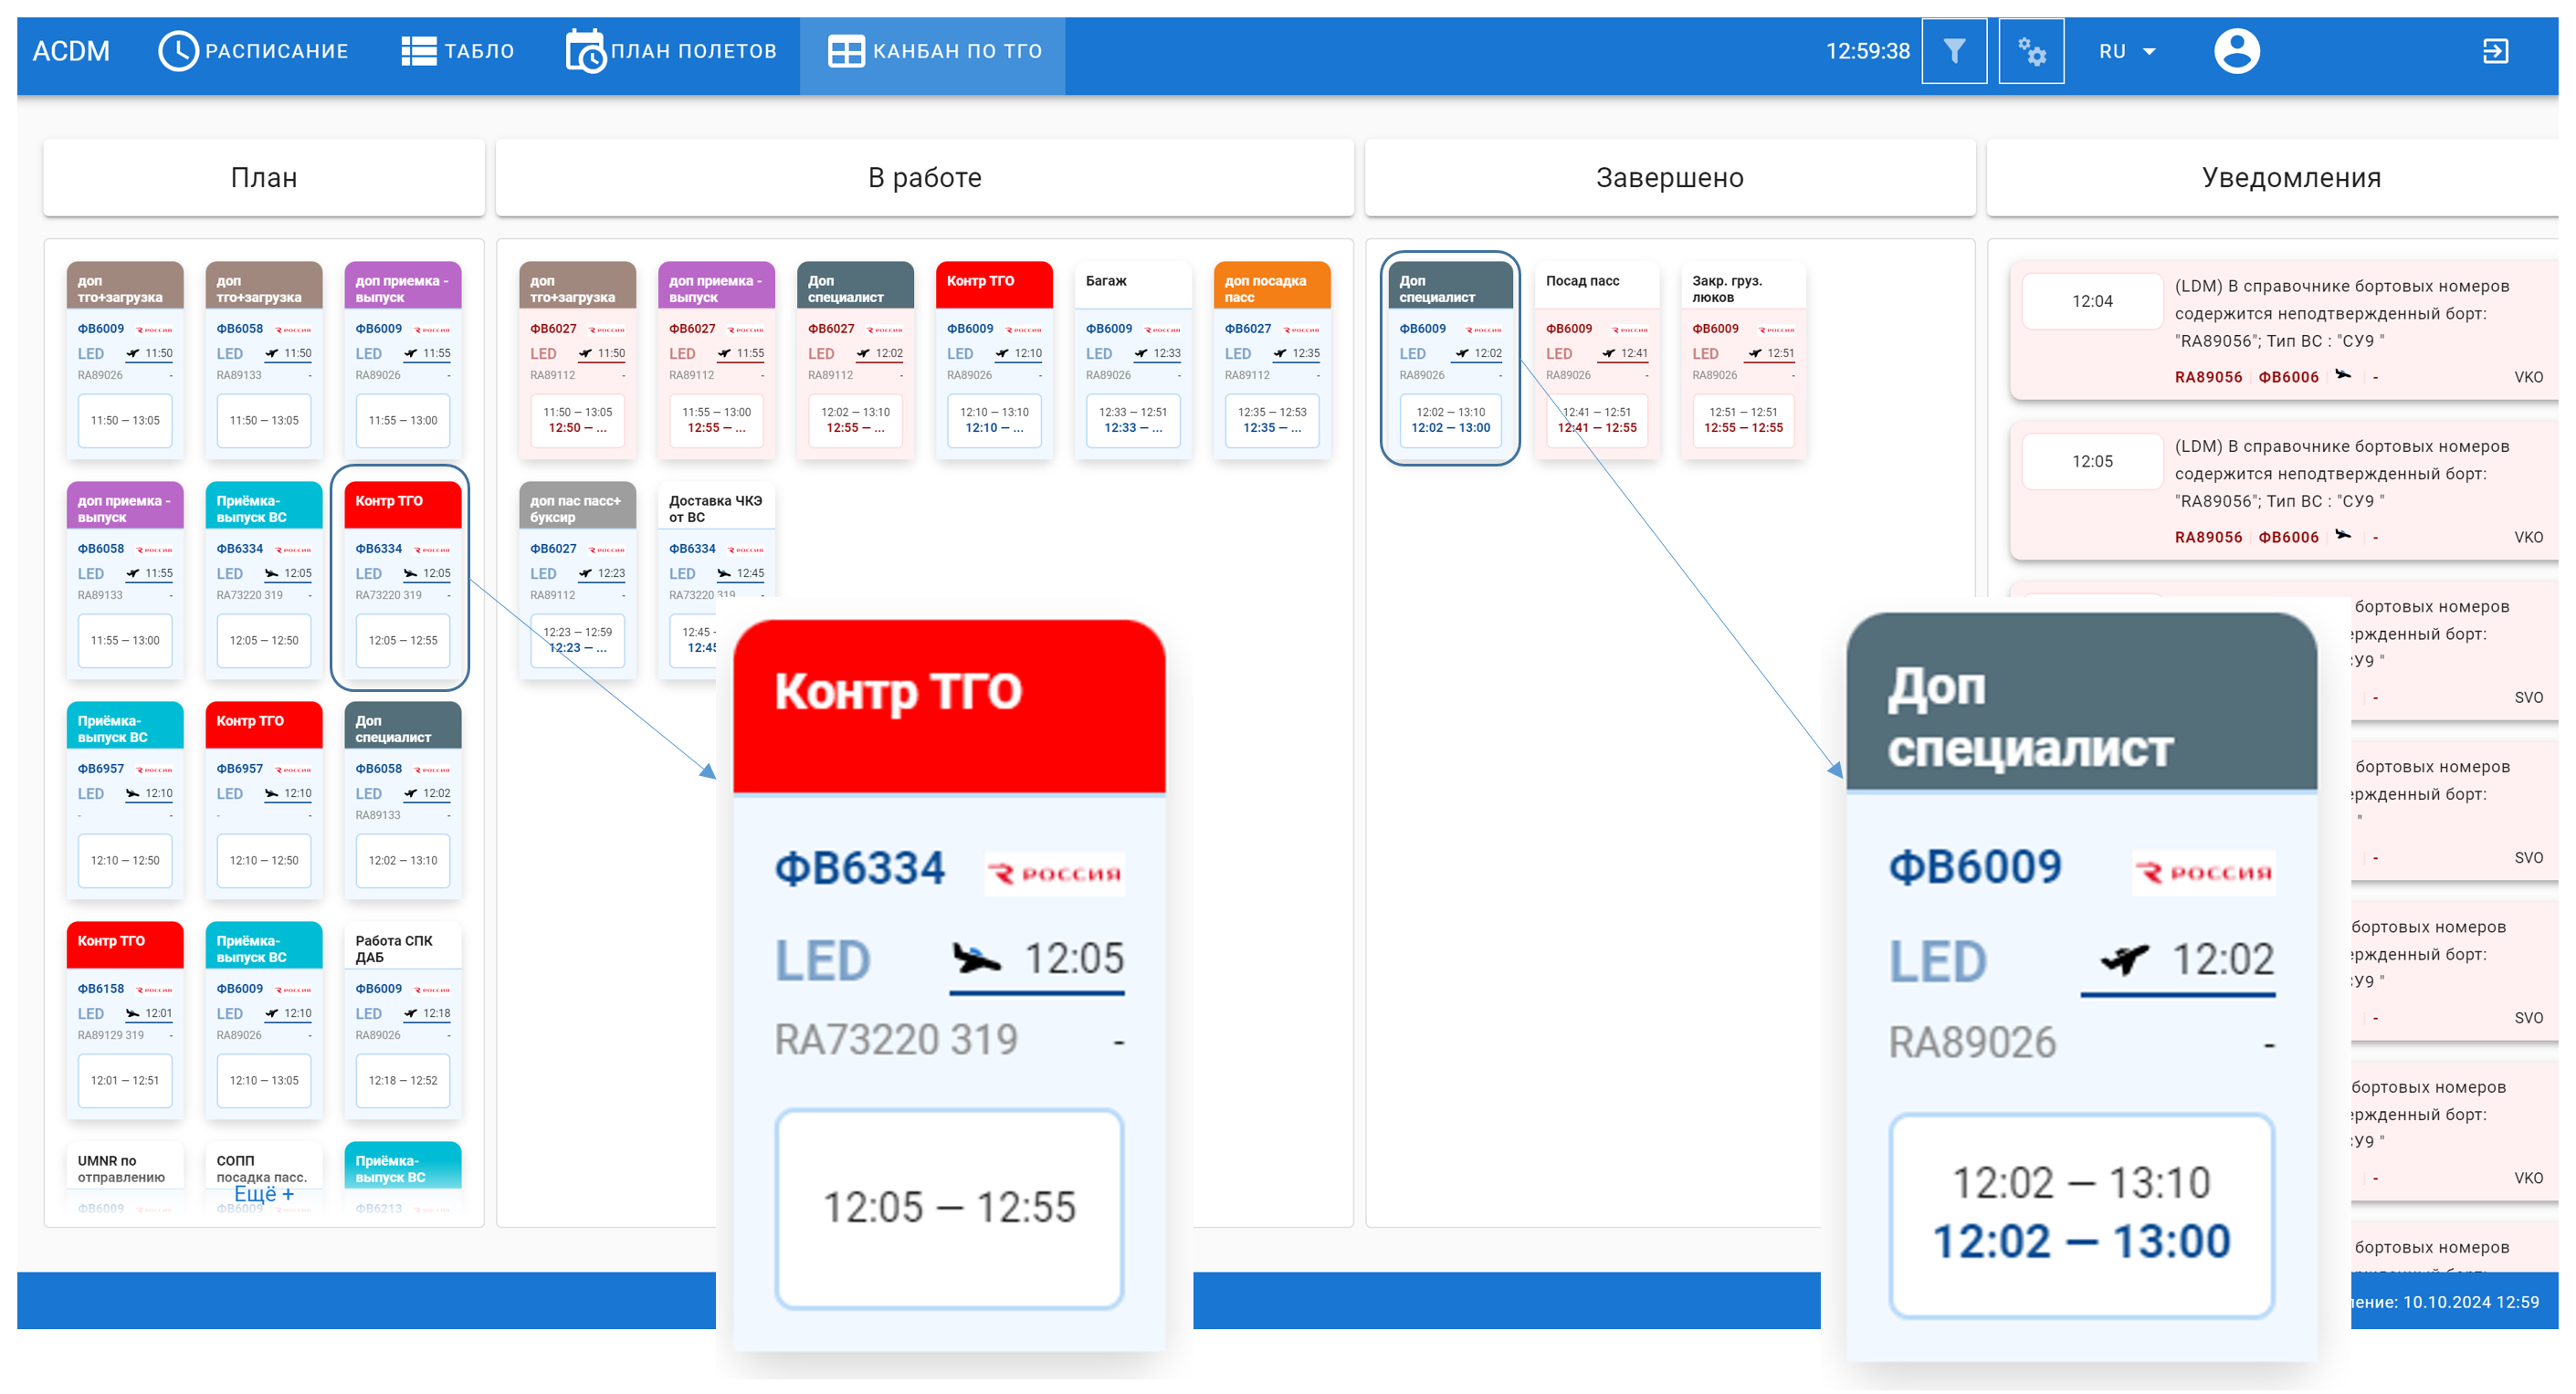Click the 12:02 – 13:00 actual time in the enlarged card
2576x1394 pixels.
click(2081, 1242)
